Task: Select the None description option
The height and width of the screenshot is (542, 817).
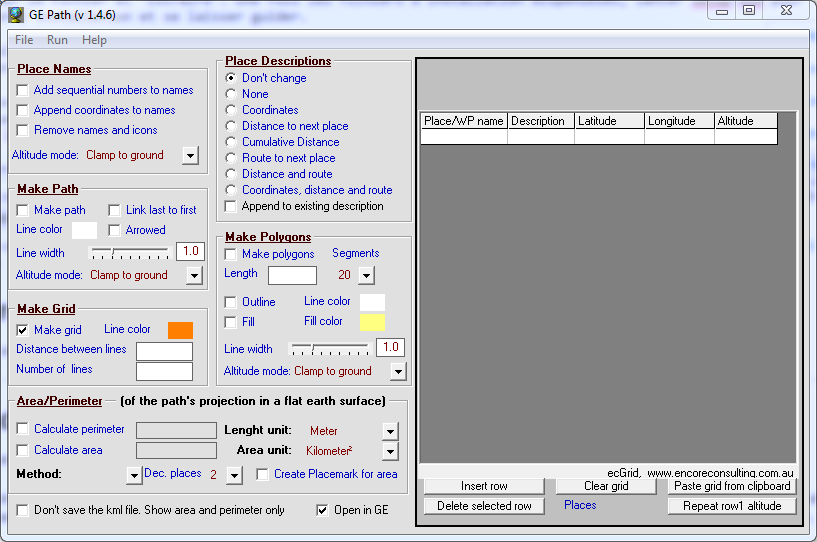Action: click(231, 94)
